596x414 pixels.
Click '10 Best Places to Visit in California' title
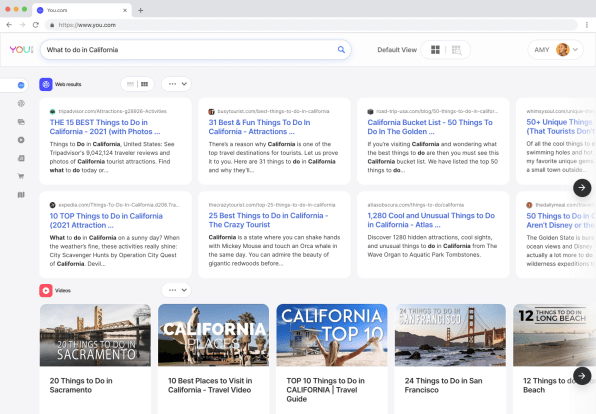click(x=210, y=385)
